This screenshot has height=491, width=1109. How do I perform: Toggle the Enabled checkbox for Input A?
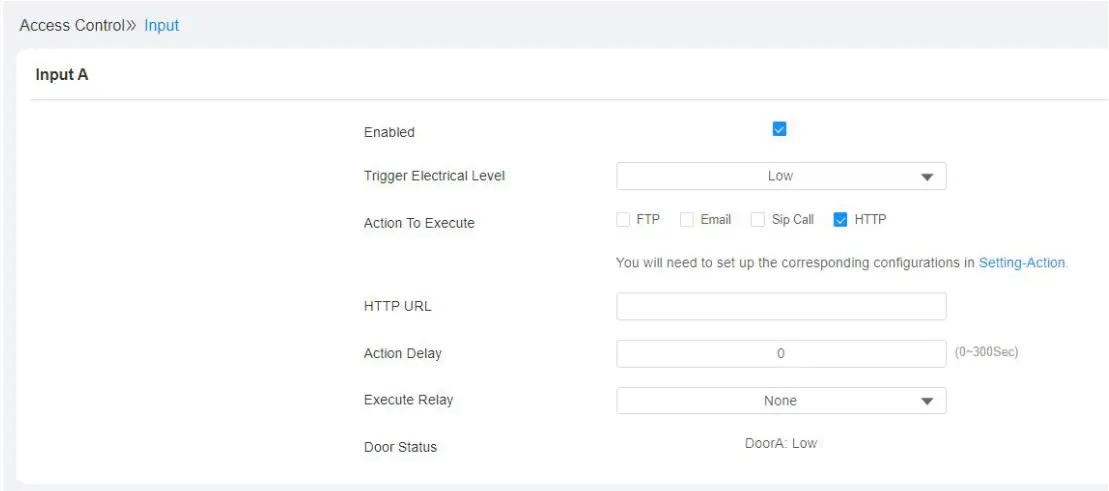click(x=780, y=129)
